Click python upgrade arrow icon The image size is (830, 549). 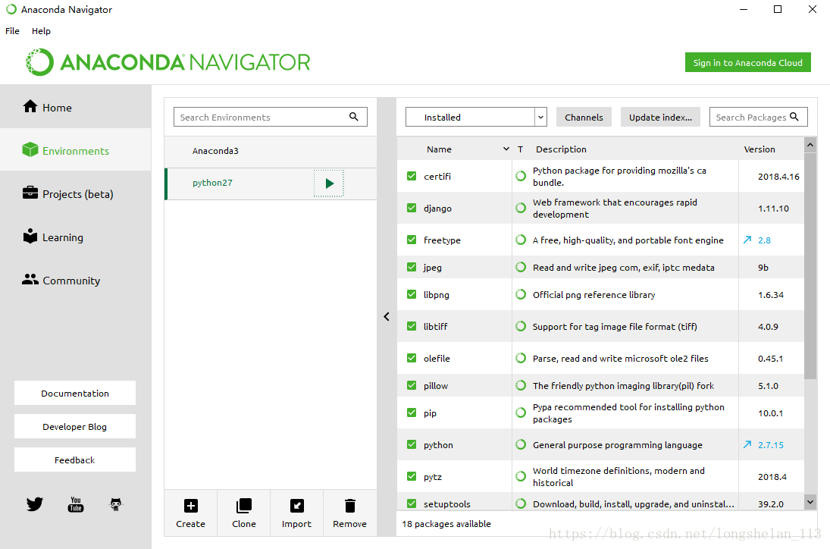[x=747, y=445]
